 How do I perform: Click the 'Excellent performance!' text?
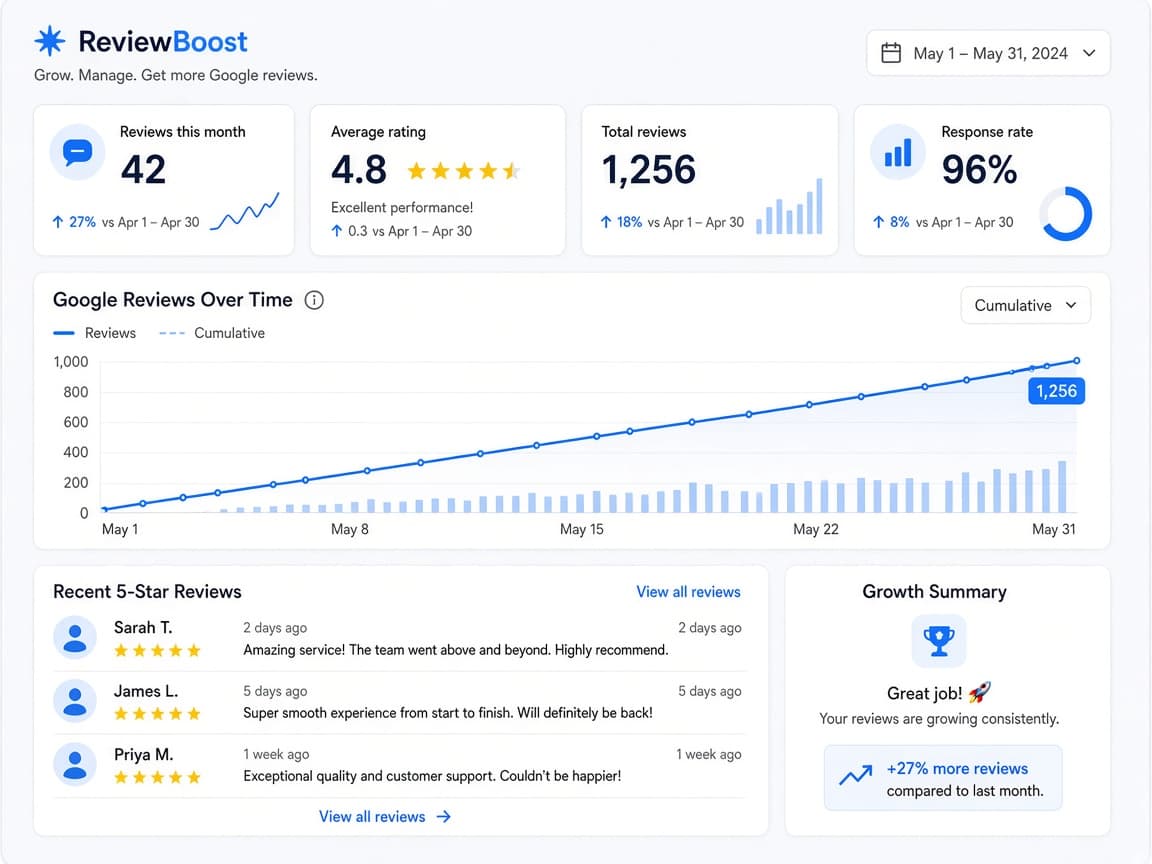click(402, 207)
